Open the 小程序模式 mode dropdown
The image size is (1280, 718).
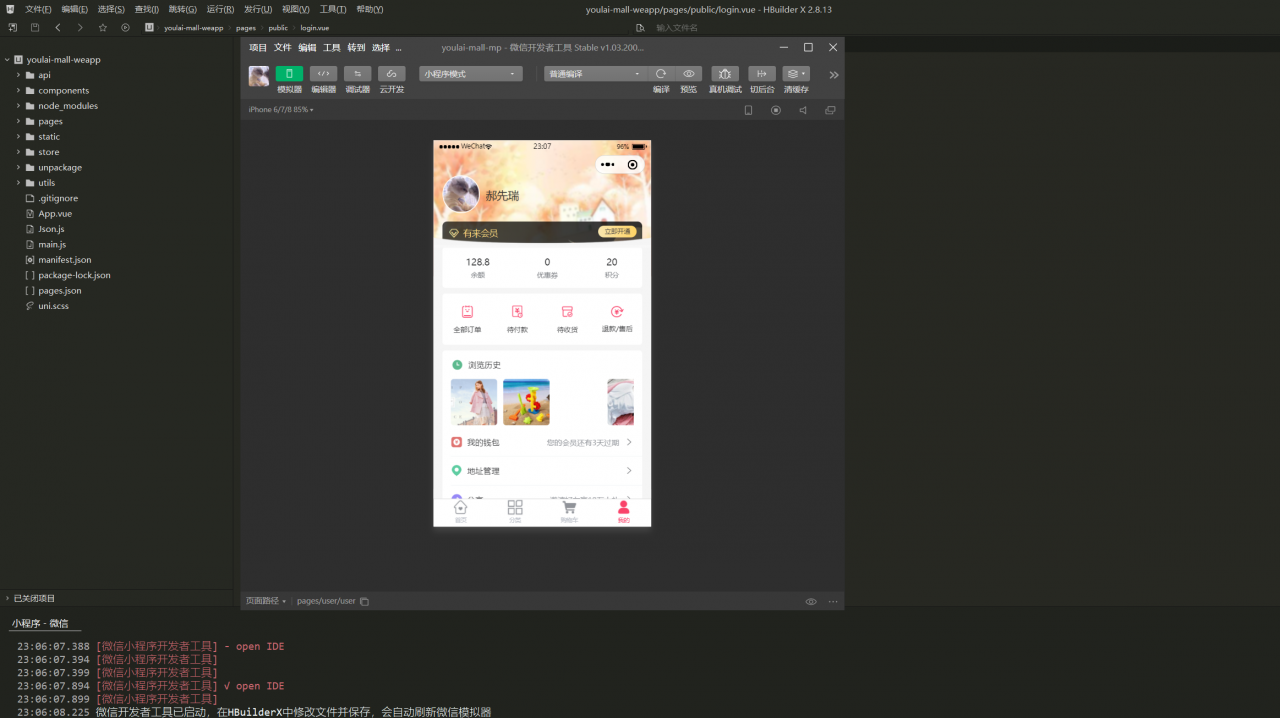[470, 74]
